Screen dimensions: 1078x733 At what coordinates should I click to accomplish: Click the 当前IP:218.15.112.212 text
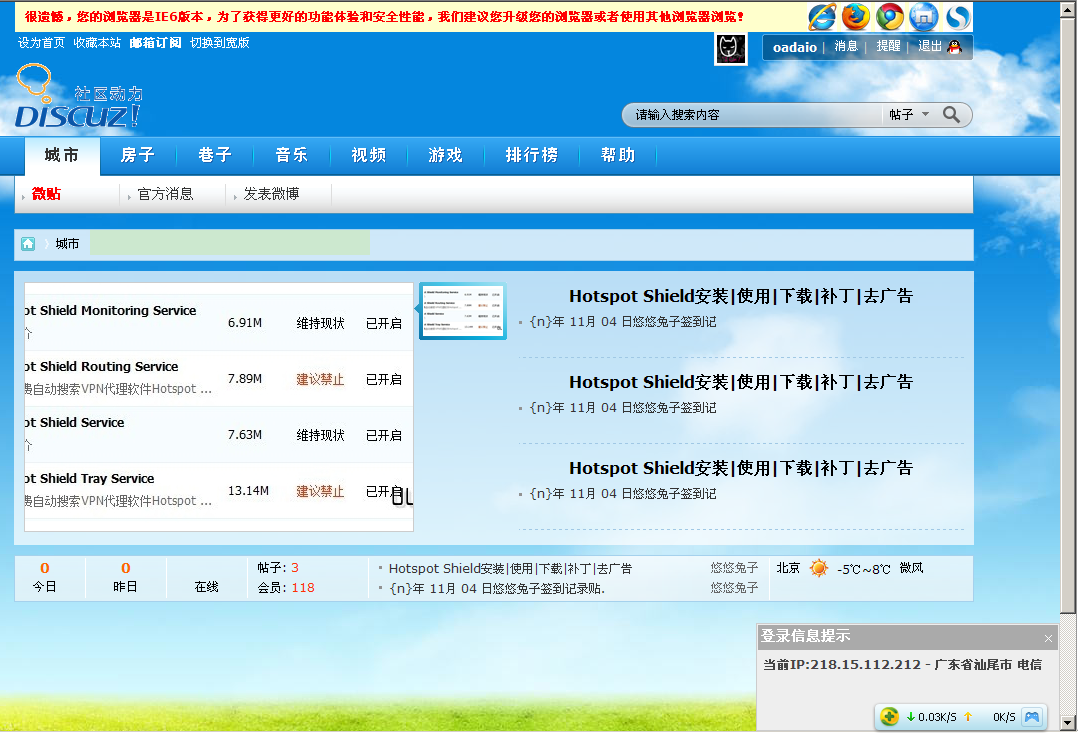[842, 665]
